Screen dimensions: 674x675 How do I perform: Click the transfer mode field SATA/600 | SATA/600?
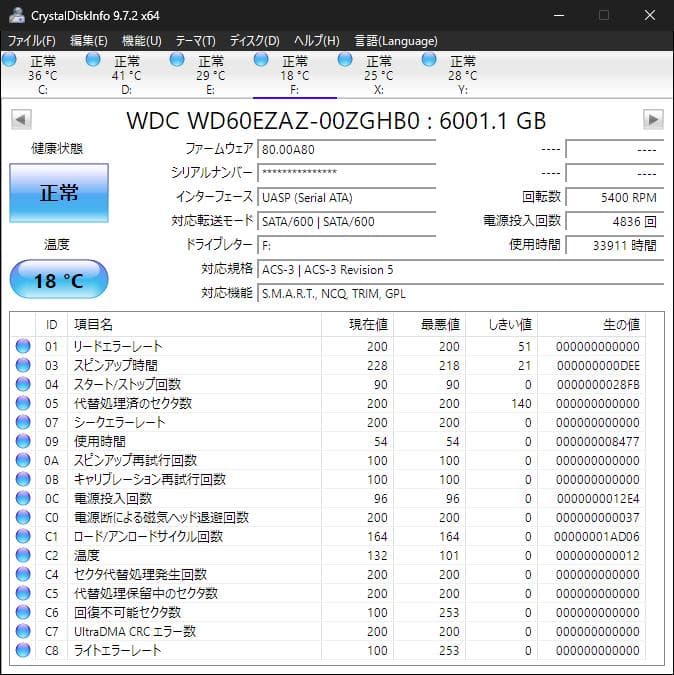click(x=346, y=222)
